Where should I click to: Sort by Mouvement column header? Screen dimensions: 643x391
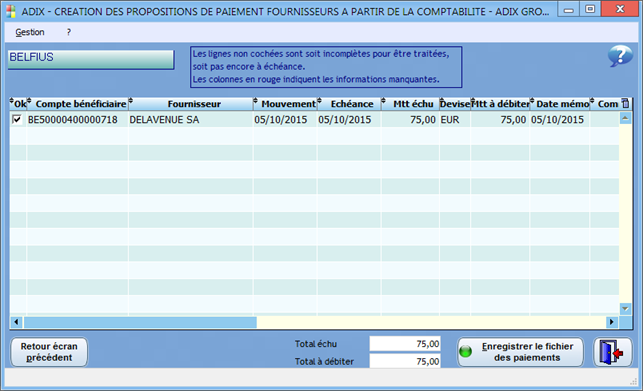click(285, 104)
